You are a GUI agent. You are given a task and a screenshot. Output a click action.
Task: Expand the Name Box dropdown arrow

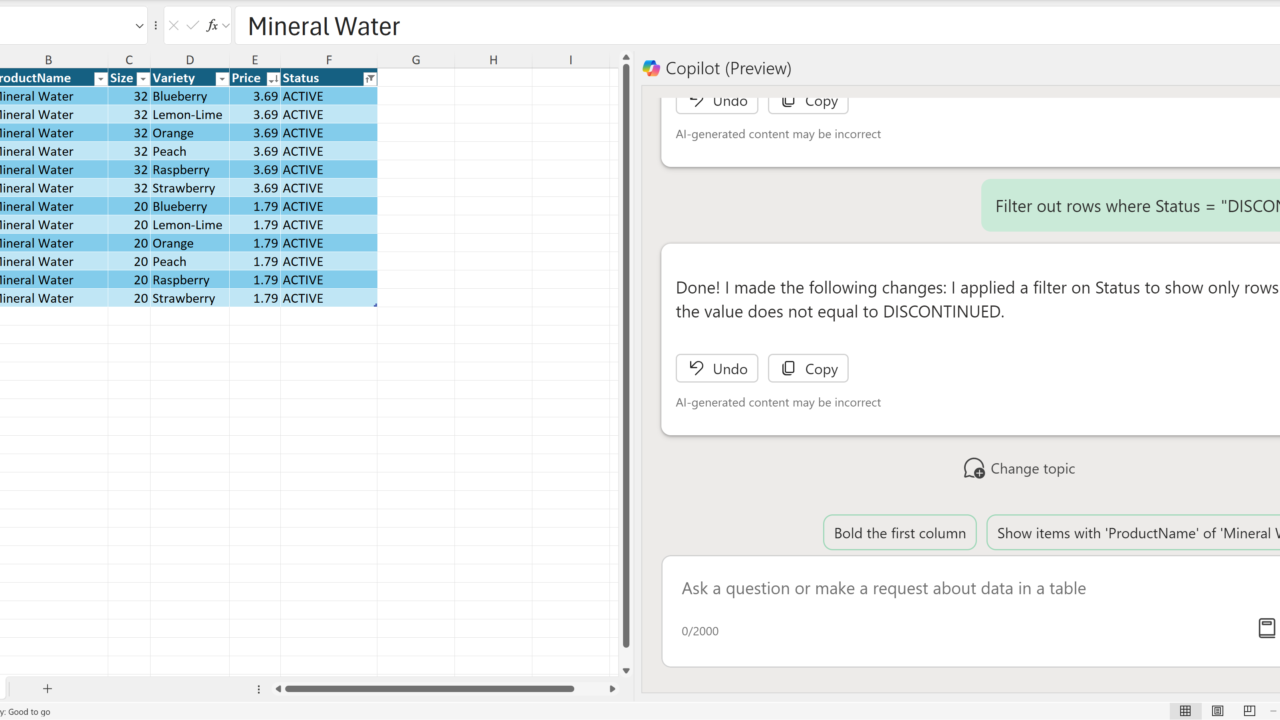click(x=139, y=26)
